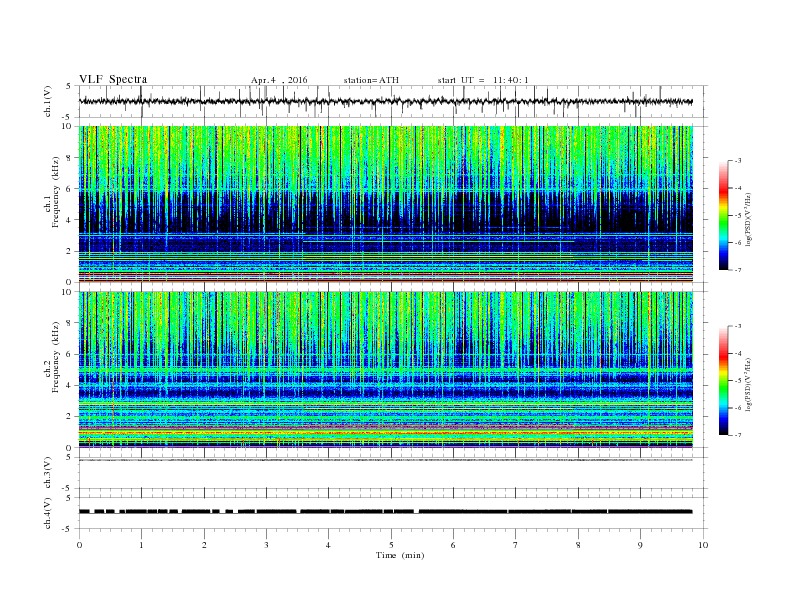Click time axis tick label '0'
Image resolution: width=792 pixels, height=612 pixels.
79,545
